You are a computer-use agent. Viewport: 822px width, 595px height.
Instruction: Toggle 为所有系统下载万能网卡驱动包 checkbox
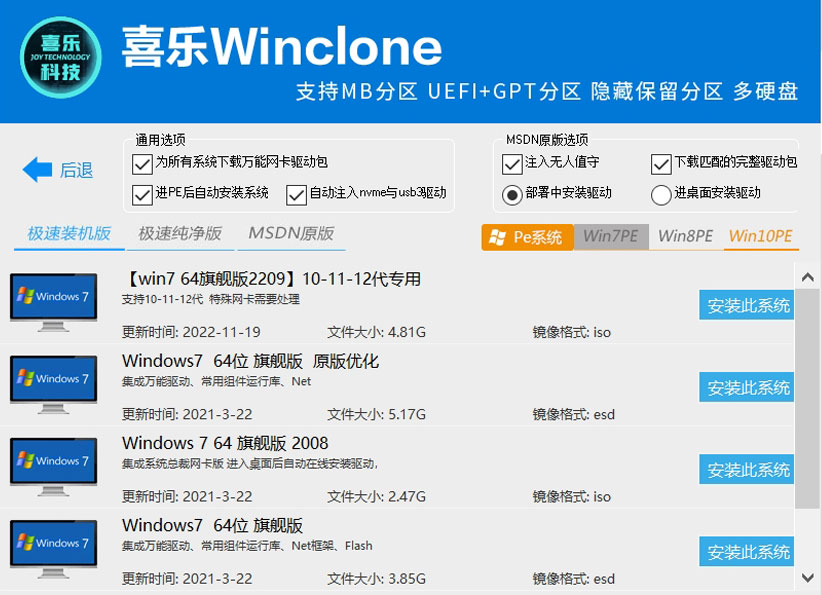click(x=142, y=164)
